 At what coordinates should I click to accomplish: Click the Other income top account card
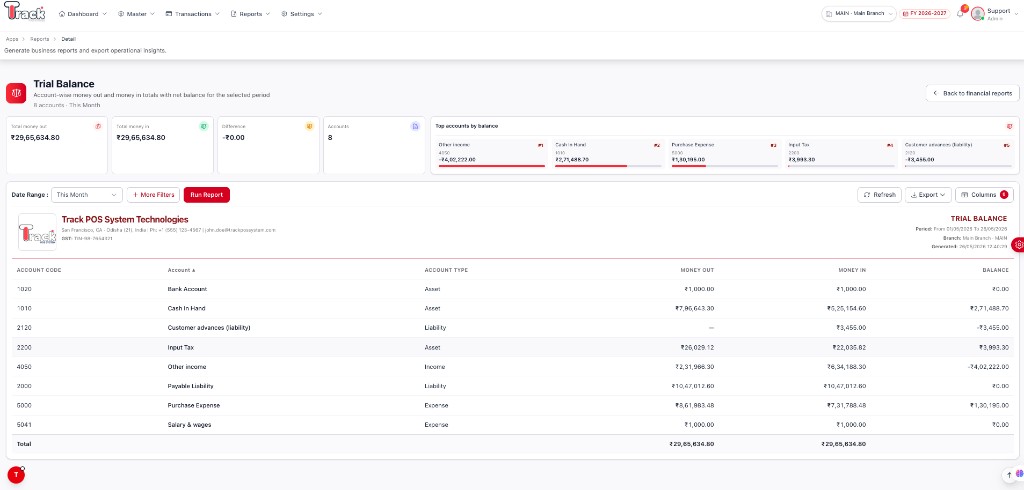[491, 154]
